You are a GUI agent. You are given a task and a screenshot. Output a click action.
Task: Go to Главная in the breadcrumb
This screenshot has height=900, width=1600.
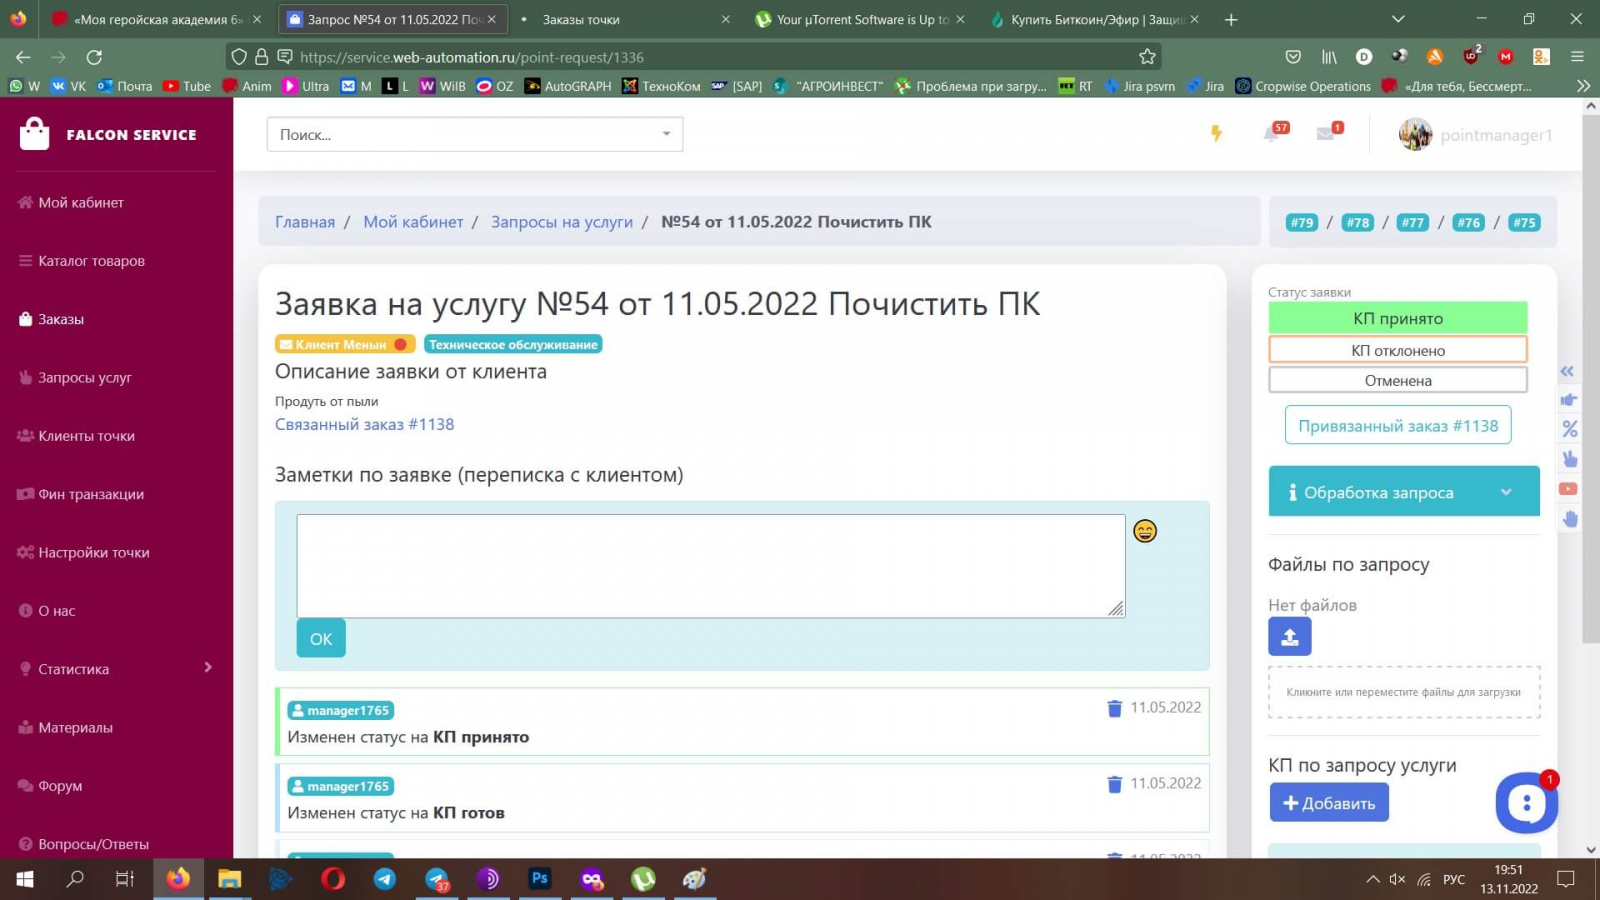tap(305, 222)
